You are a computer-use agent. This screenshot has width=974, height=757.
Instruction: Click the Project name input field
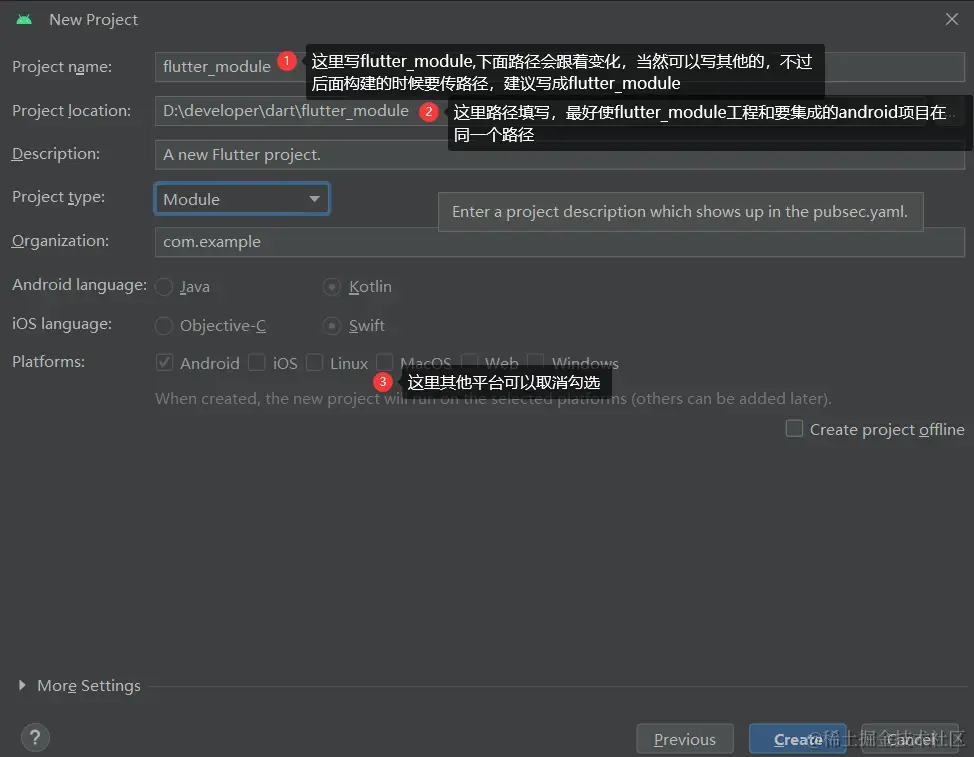pyautogui.click(x=559, y=66)
